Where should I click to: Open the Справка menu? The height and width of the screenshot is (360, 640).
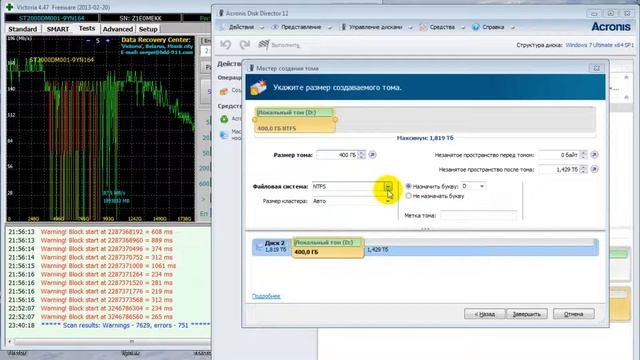[x=493, y=27]
